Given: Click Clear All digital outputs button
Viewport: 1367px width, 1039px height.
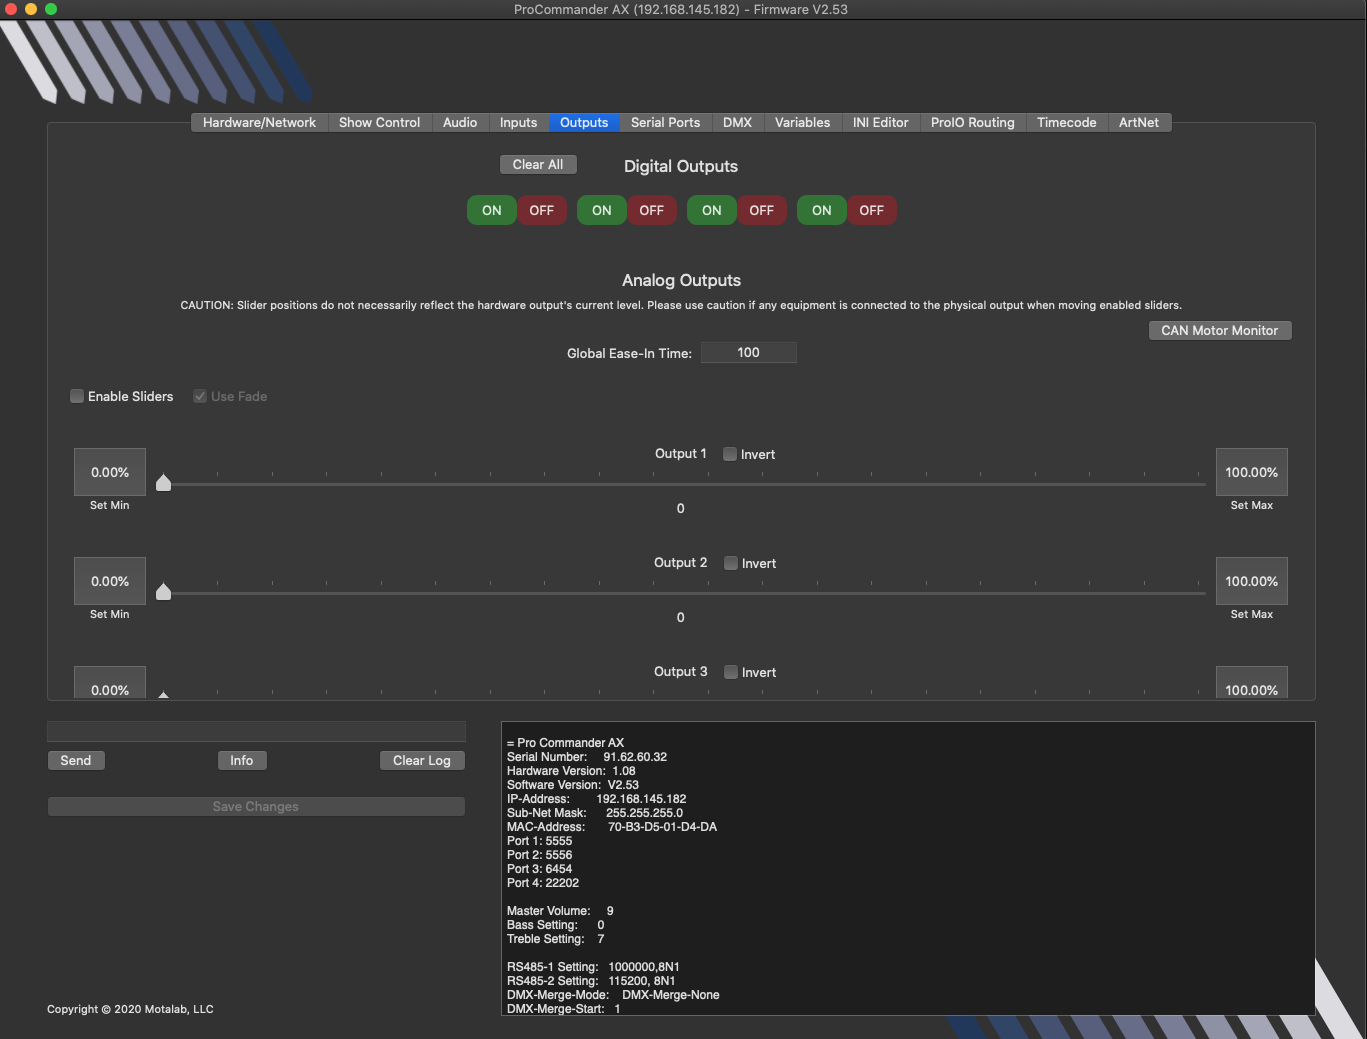Looking at the screenshot, I should pos(538,164).
